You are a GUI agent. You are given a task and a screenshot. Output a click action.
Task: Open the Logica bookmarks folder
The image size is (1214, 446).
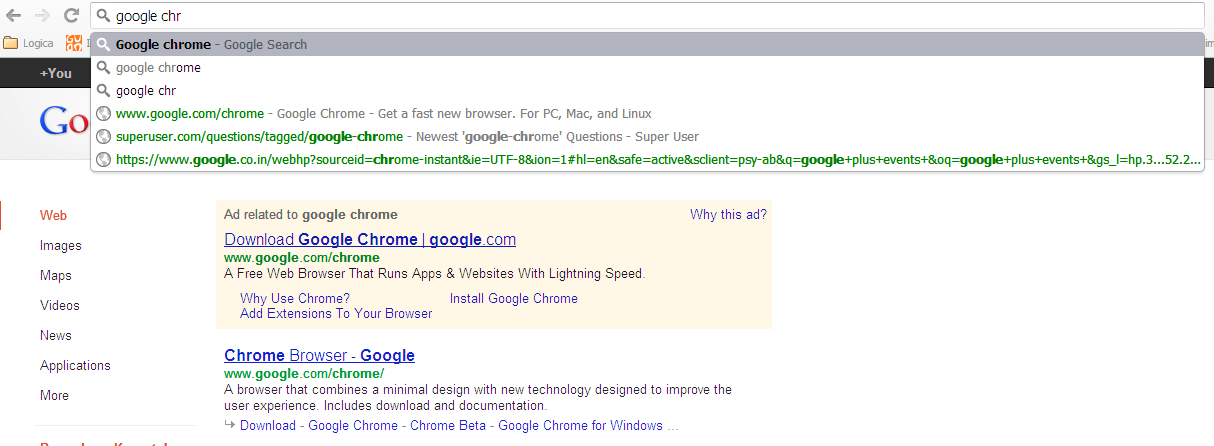[28, 43]
